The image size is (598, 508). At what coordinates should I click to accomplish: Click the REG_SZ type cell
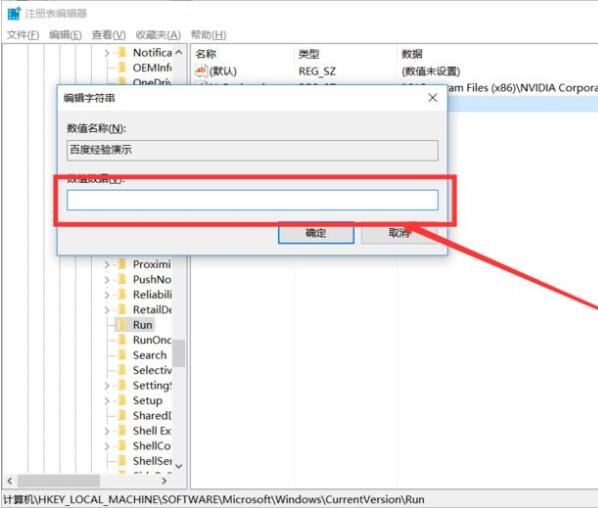point(317,71)
